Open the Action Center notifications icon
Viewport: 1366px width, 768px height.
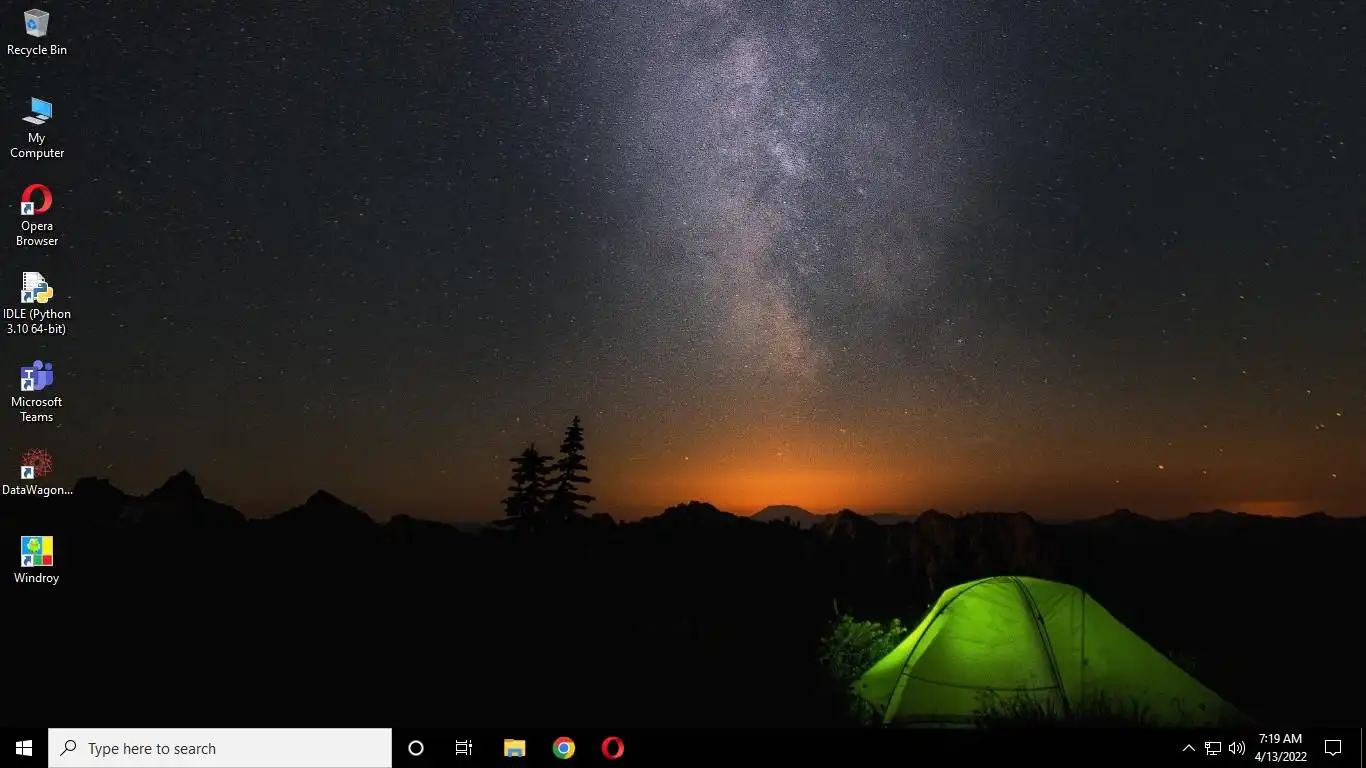tap(1333, 748)
